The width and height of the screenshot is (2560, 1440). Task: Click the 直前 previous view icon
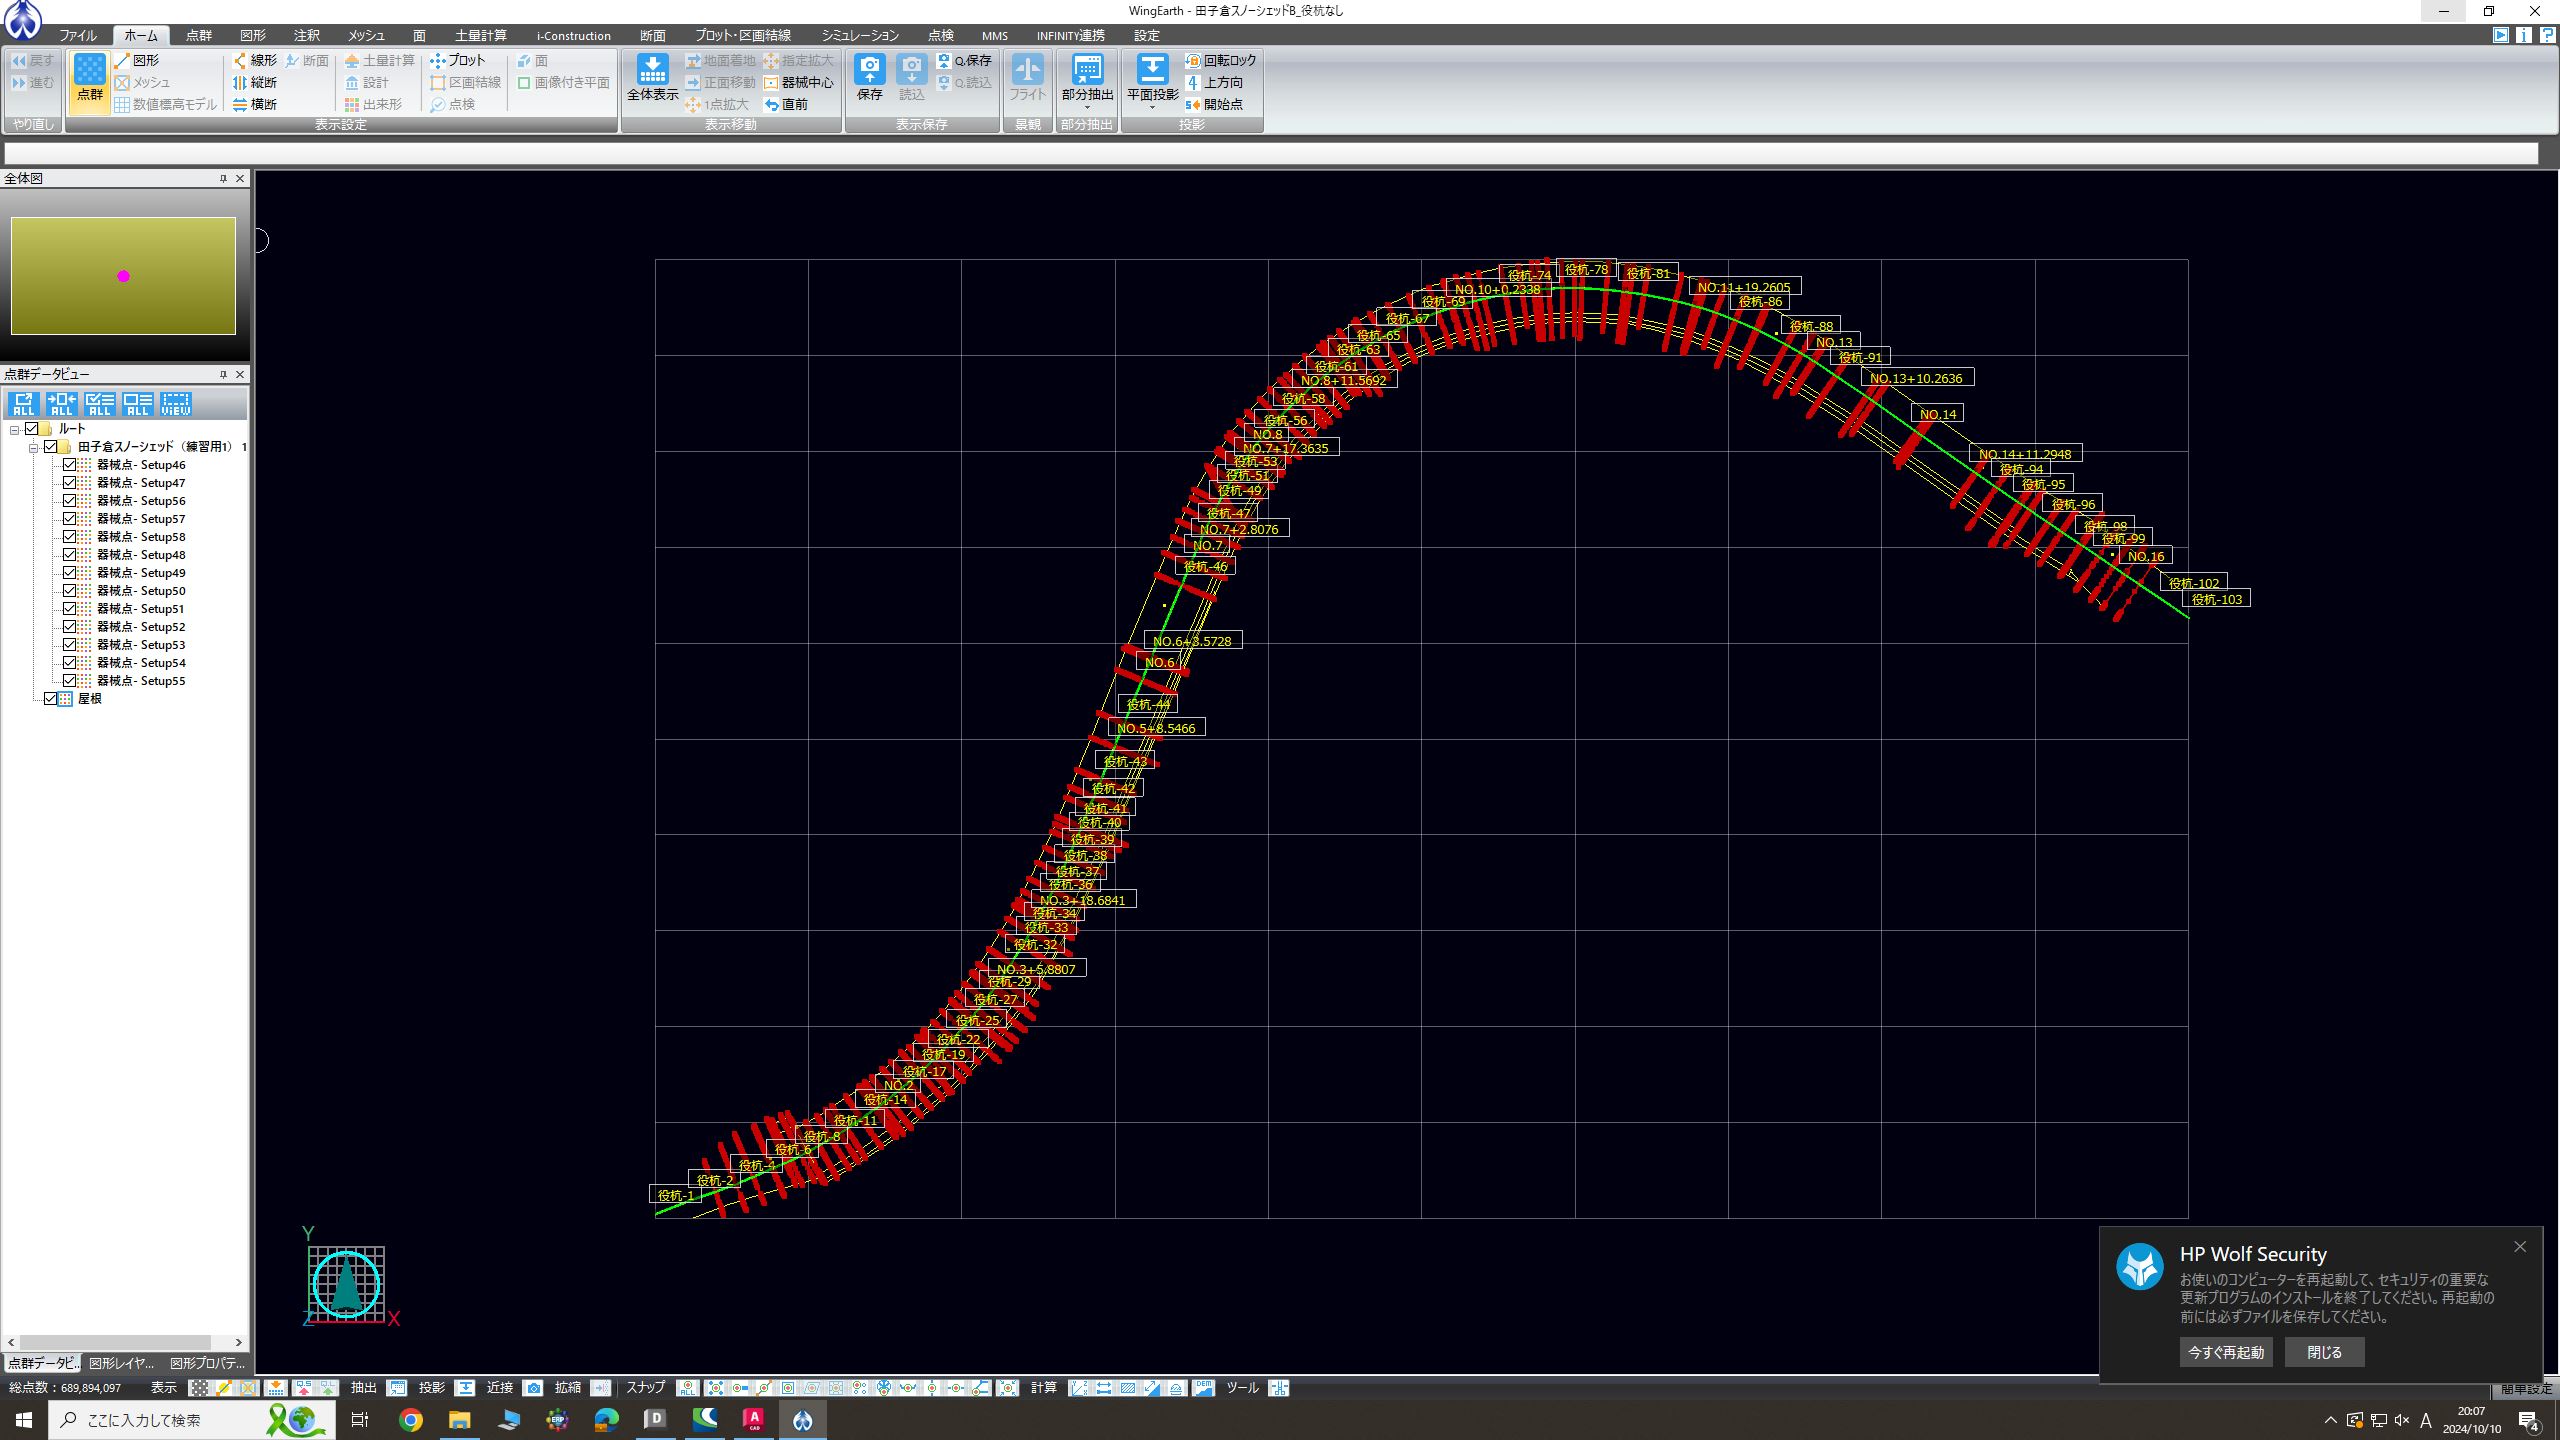point(772,105)
